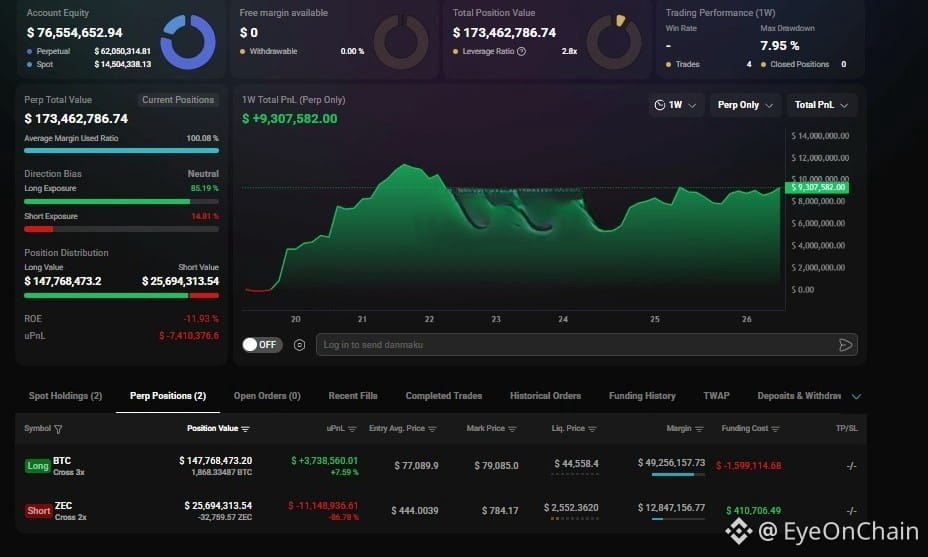Open Funding History tab
The height and width of the screenshot is (557, 928).
642,395
